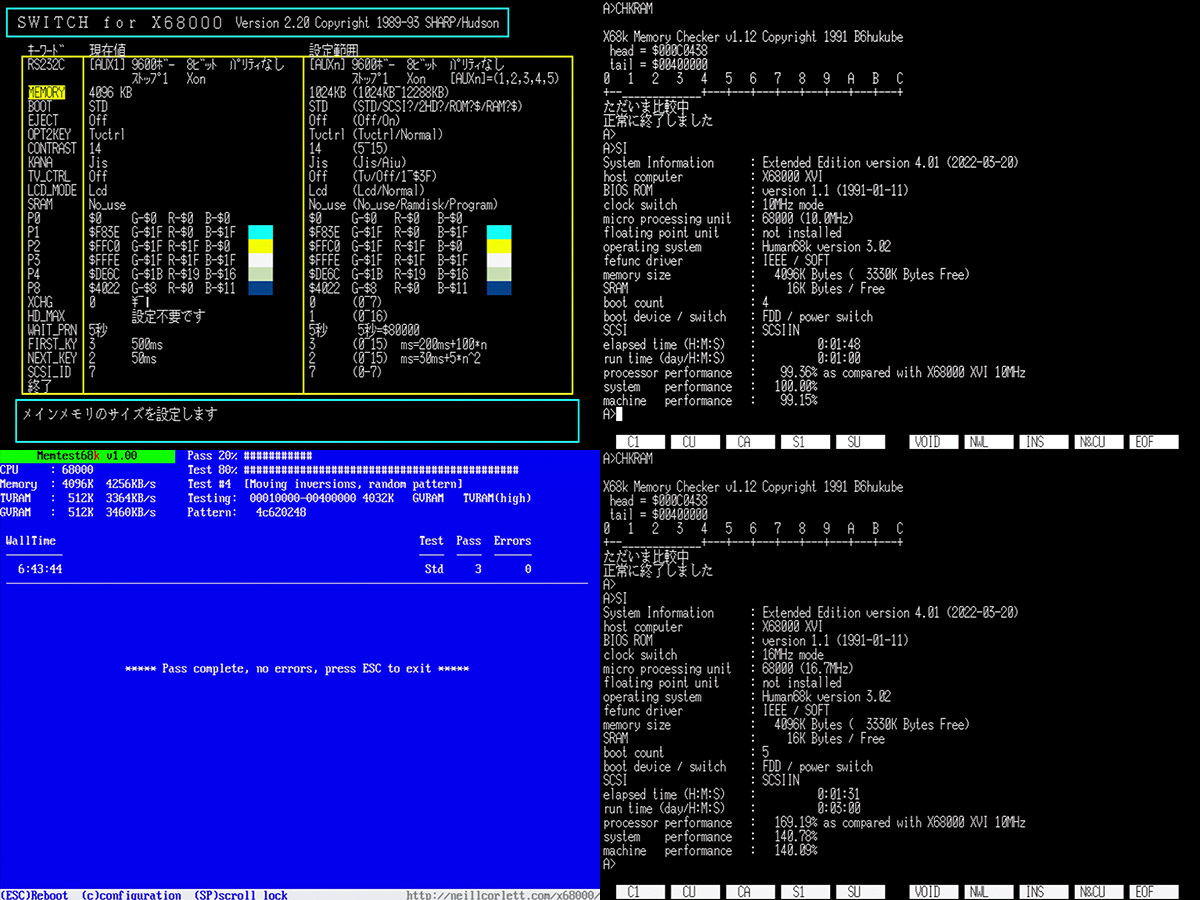
Task: Select the CONTRAST keyword entry
Action: pos(52,148)
